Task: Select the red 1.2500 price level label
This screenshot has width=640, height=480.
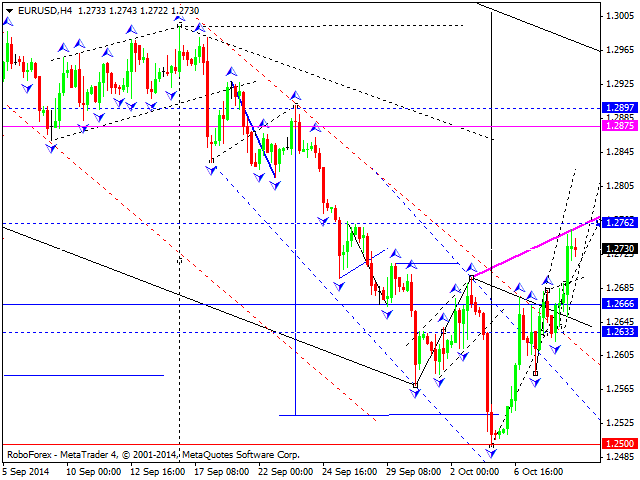Action: tap(621, 443)
